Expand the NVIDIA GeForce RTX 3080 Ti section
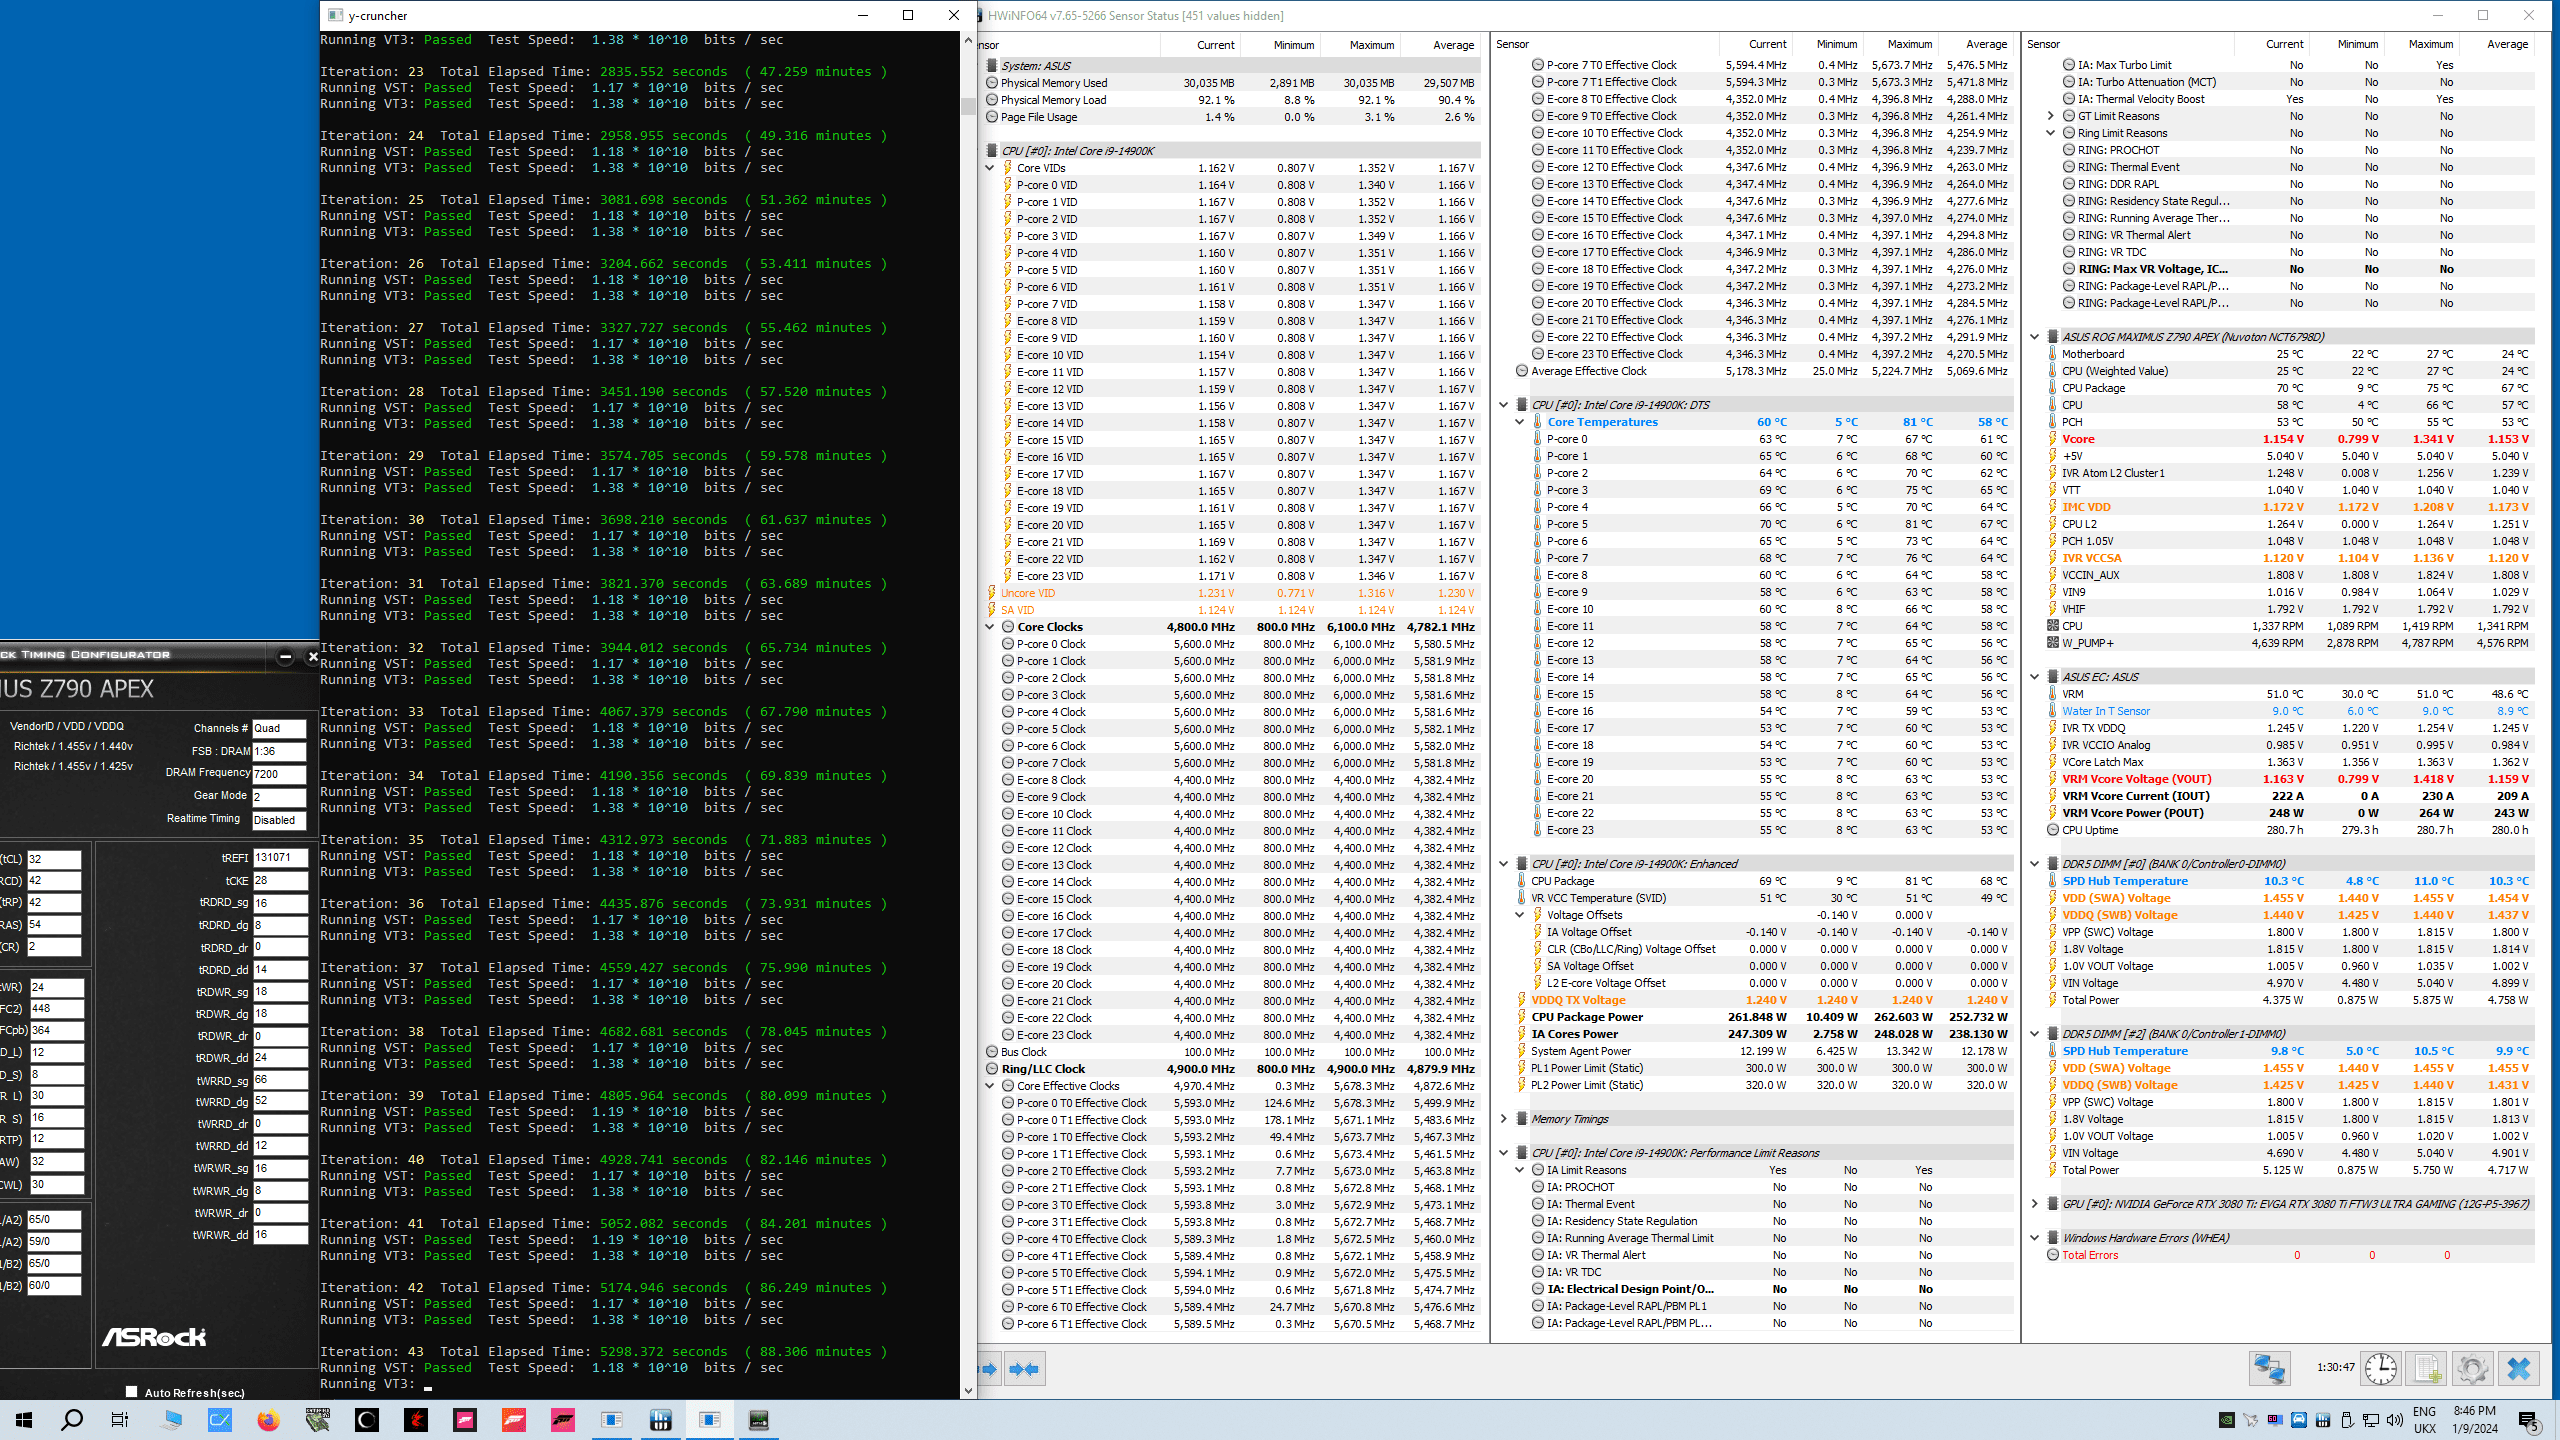This screenshot has height=1440, width=2560. pyautogui.click(x=2035, y=1204)
